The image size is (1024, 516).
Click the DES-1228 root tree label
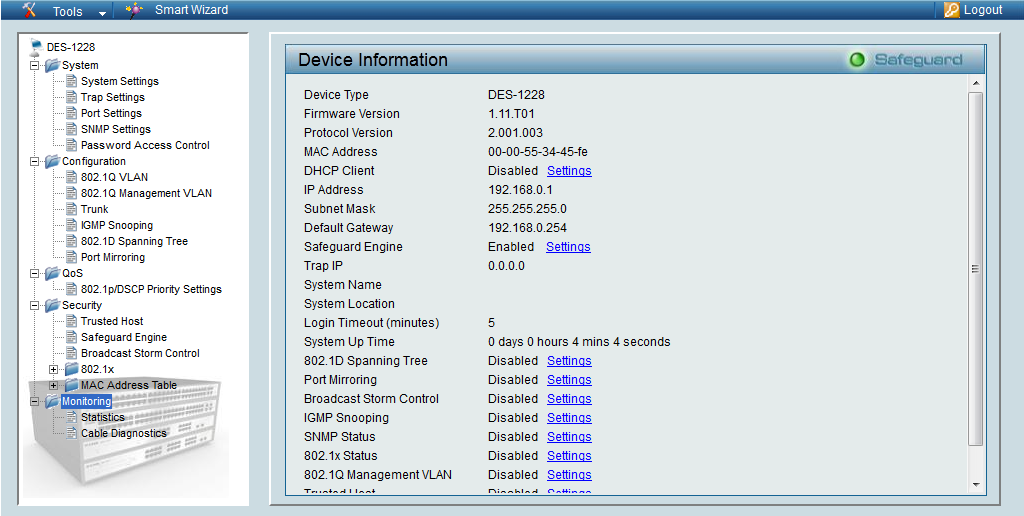pyautogui.click(x=71, y=47)
